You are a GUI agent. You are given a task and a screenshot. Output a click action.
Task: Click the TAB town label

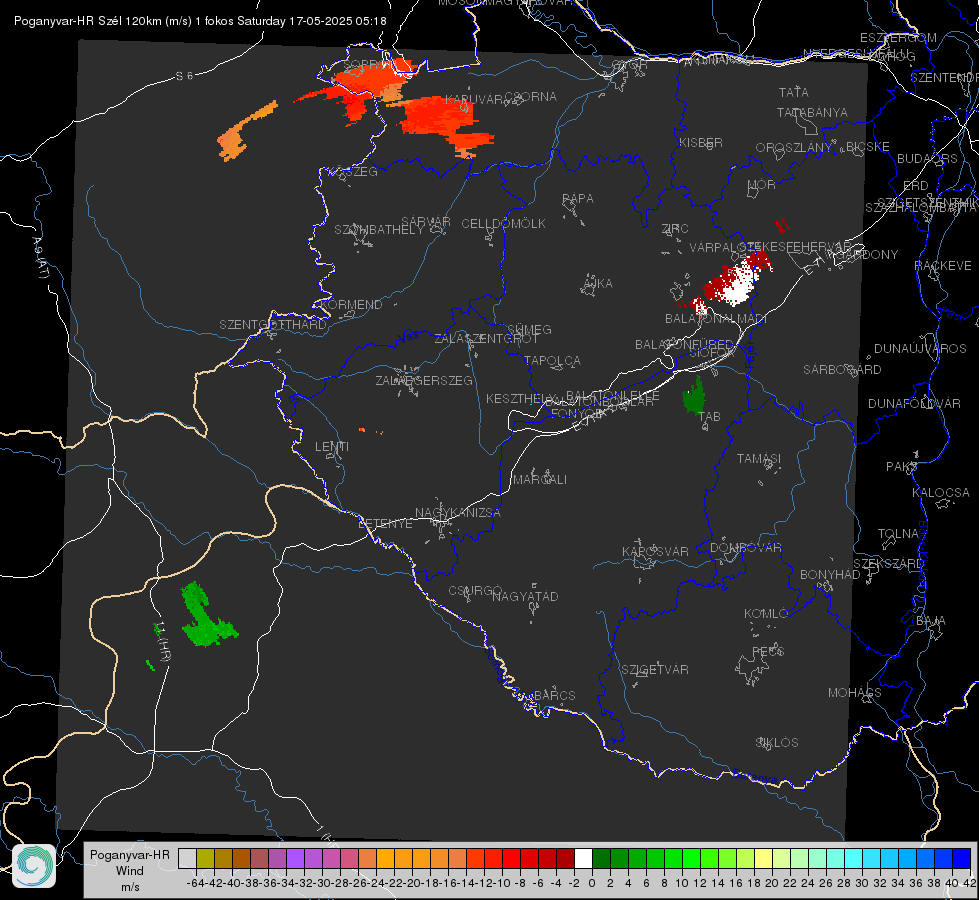click(709, 417)
